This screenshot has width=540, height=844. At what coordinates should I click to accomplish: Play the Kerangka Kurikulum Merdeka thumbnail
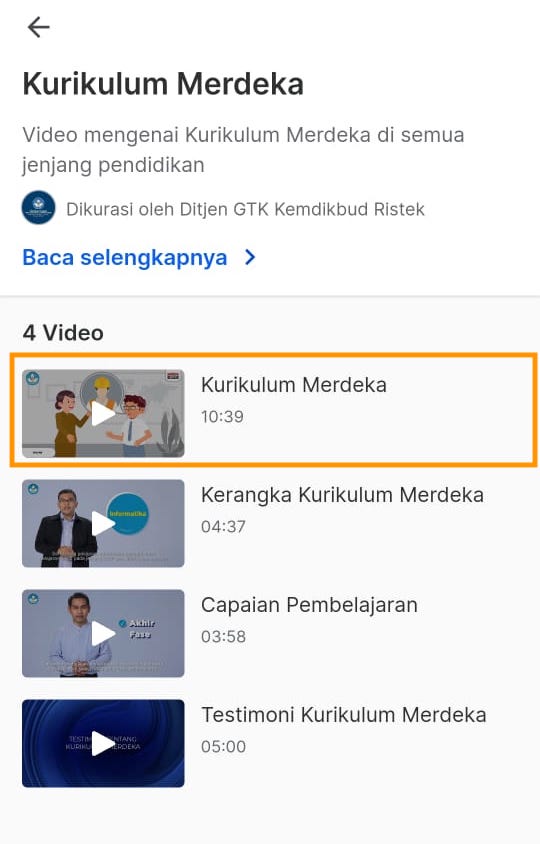click(103, 523)
